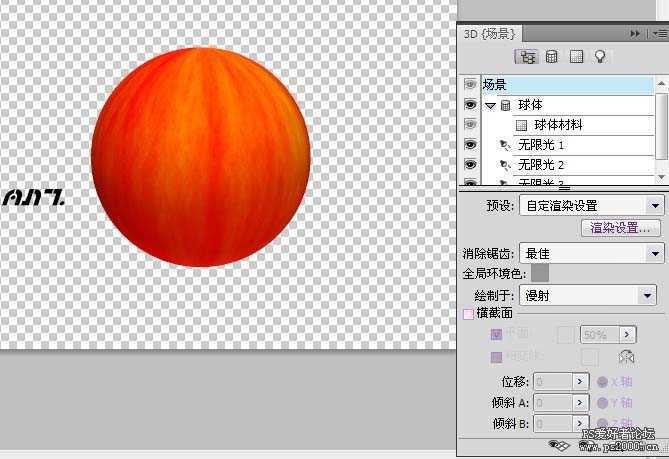Select the 场景 row in the list
Screen dimensions: 669x459
tap(567, 84)
